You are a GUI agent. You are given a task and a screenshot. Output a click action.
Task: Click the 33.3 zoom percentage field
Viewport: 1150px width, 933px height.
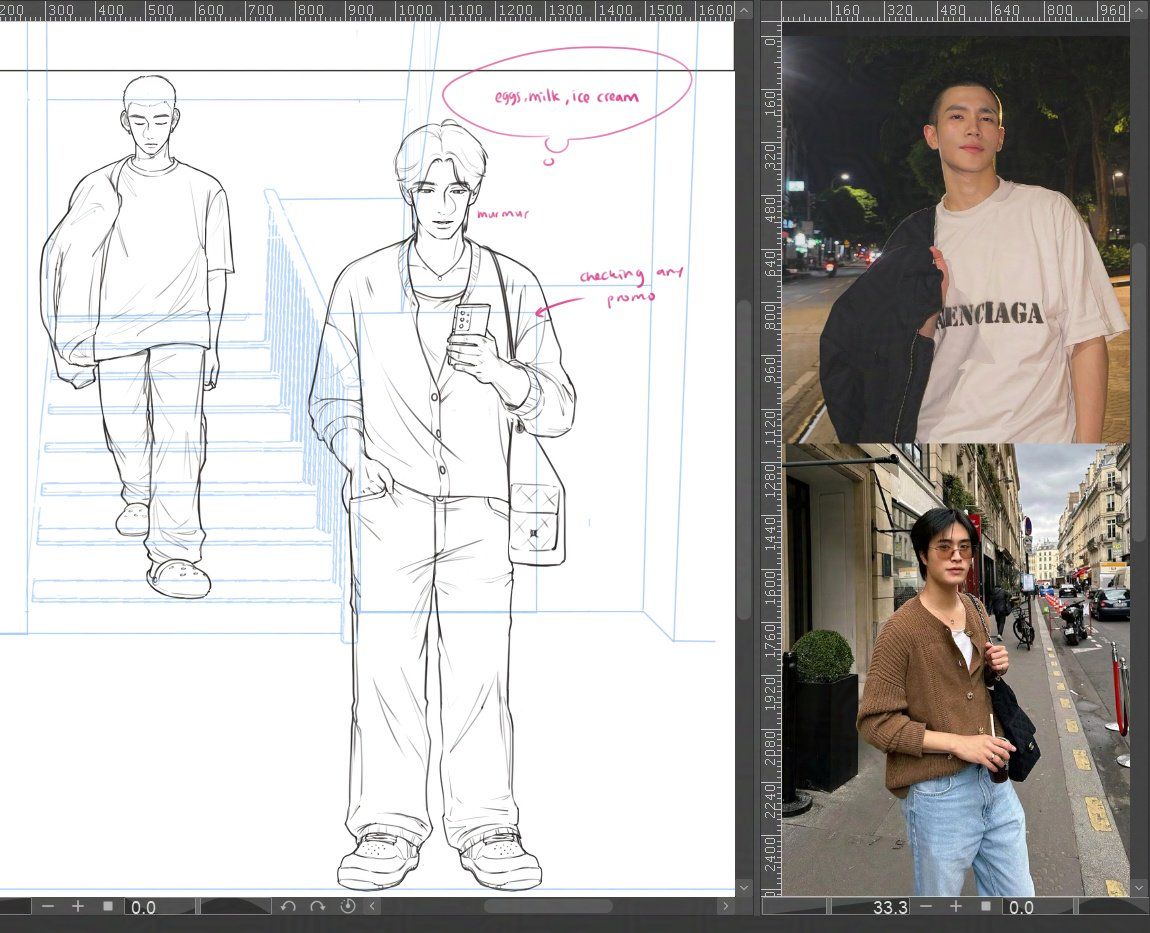(x=868, y=907)
